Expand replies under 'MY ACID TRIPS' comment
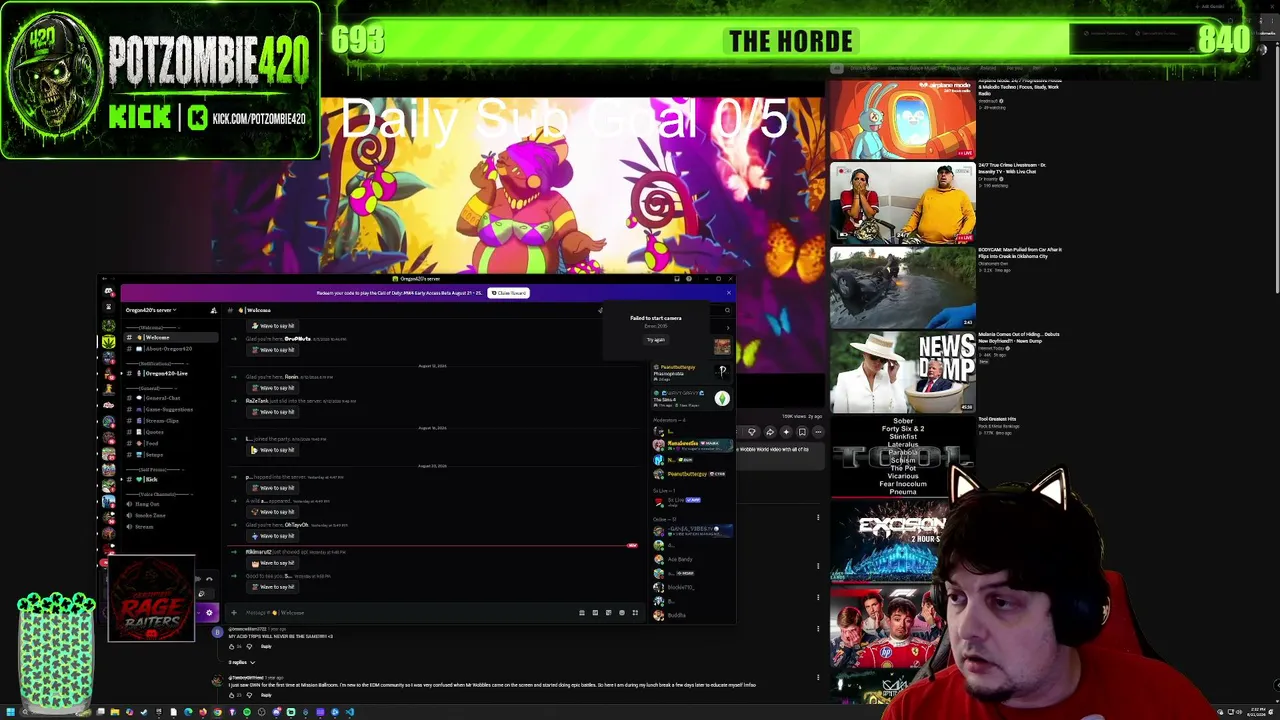Viewport: 1280px width, 720px height. pos(242,662)
